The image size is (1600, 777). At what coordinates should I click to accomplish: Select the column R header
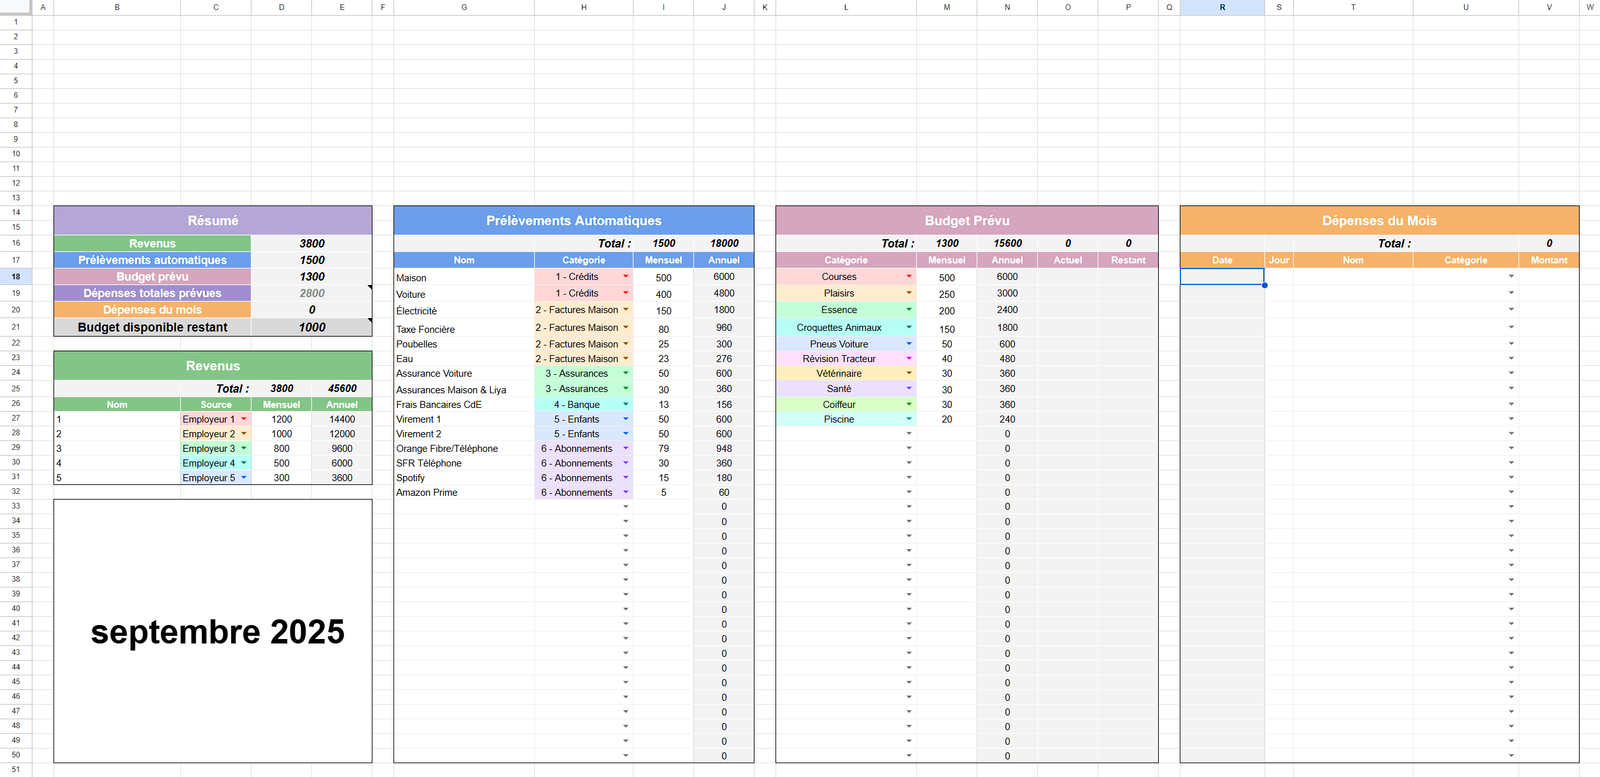[x=1222, y=7]
